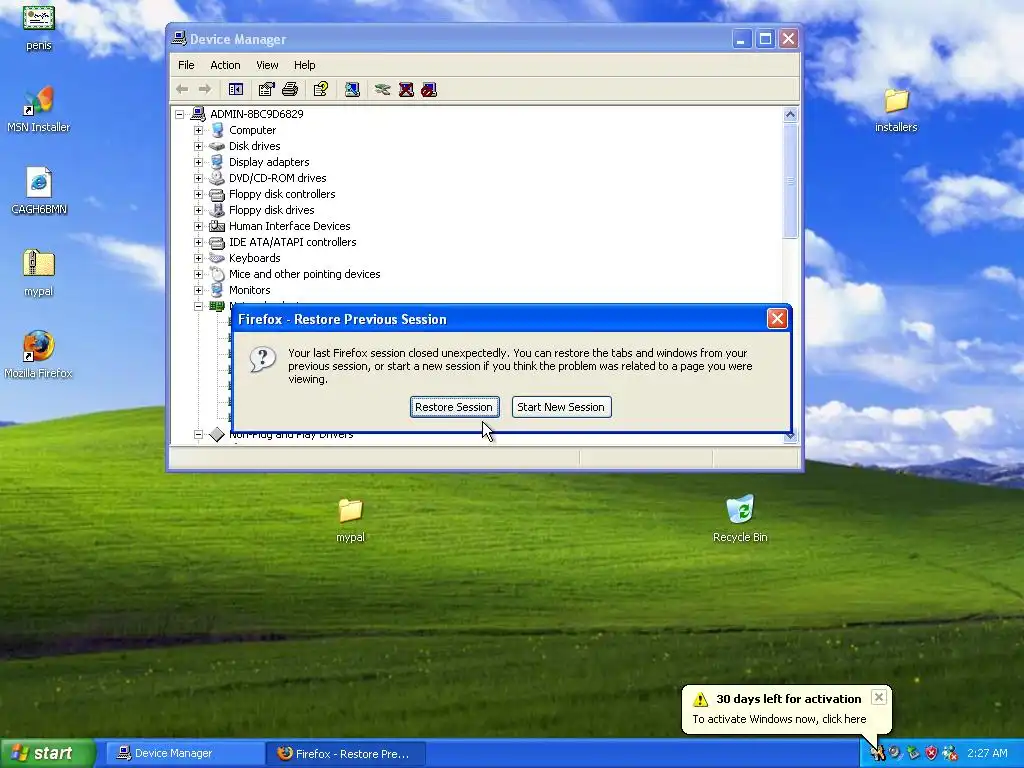This screenshot has width=1024, height=768.
Task: Open the Help menu
Action: coord(304,65)
